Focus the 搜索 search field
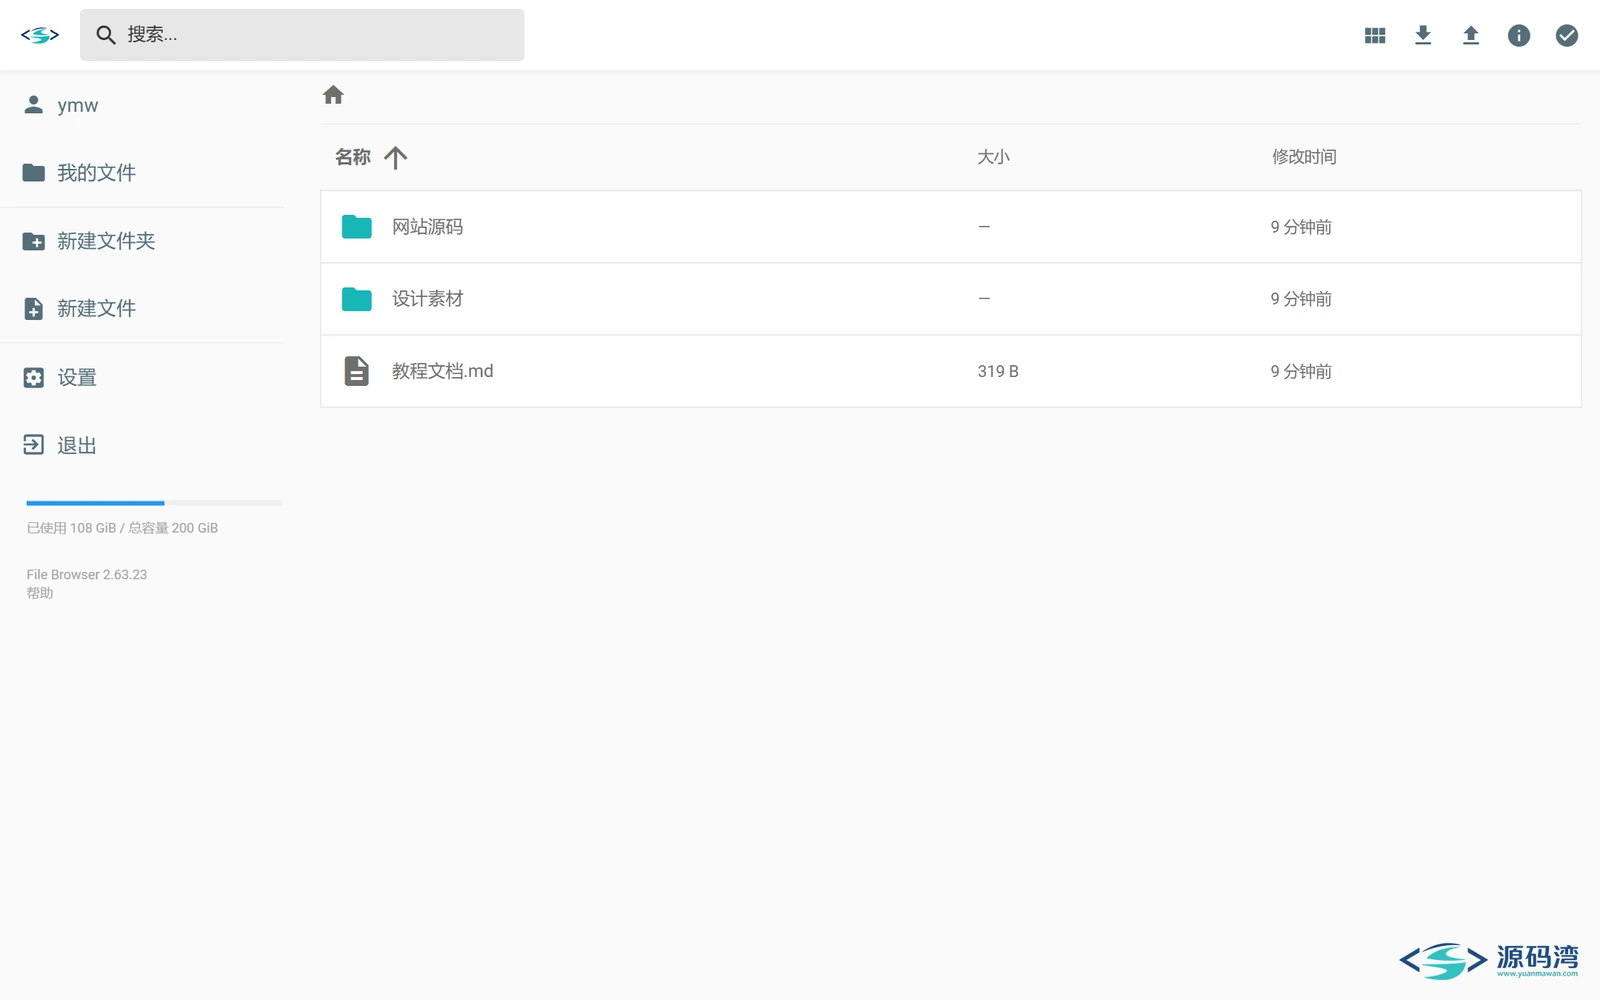This screenshot has width=1600, height=1000. pyautogui.click(x=302, y=35)
